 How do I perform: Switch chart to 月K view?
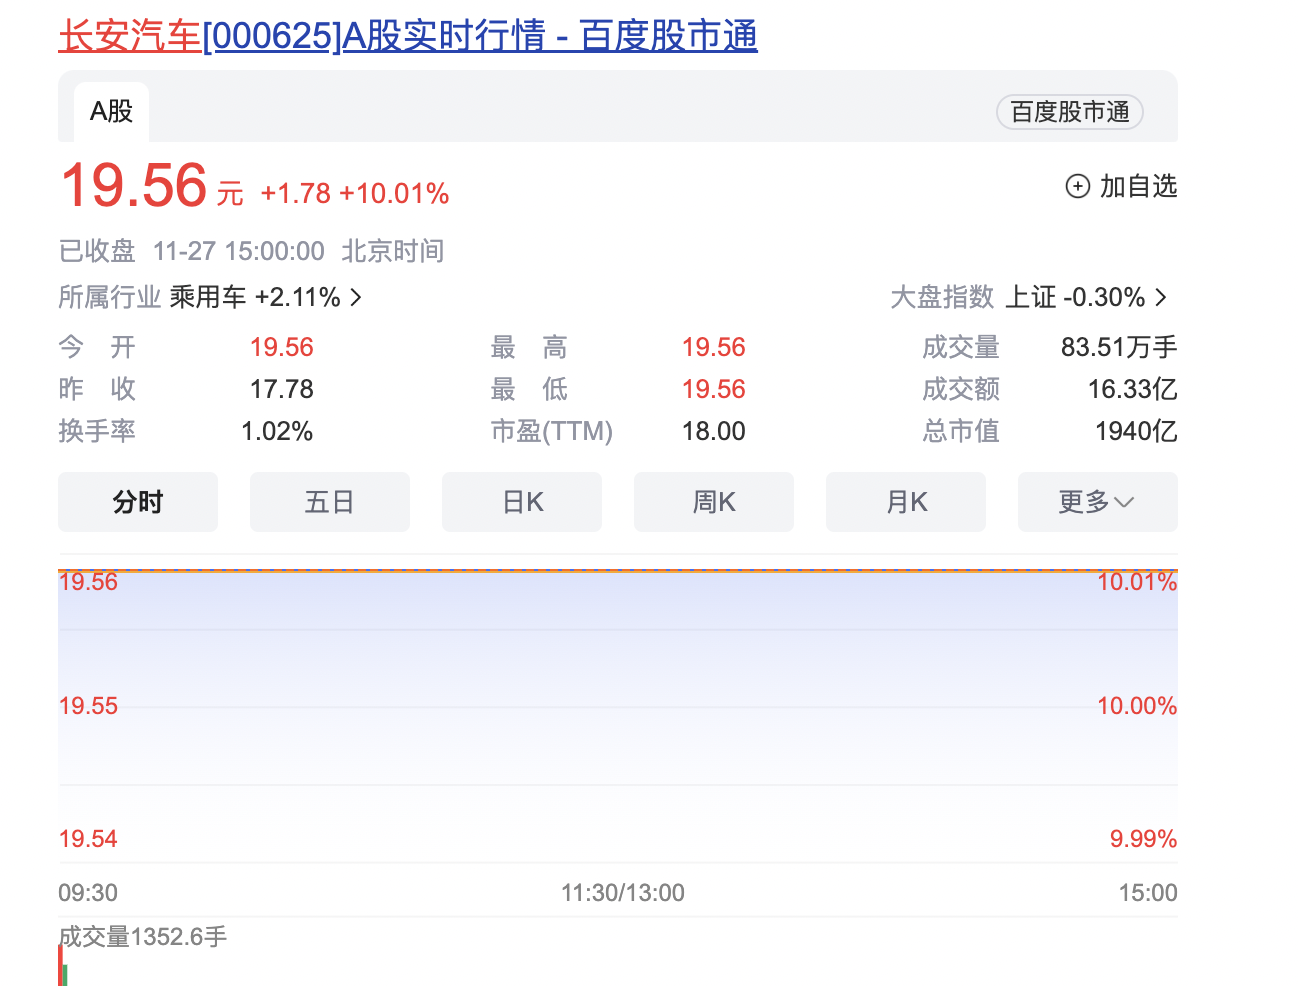pos(906,502)
